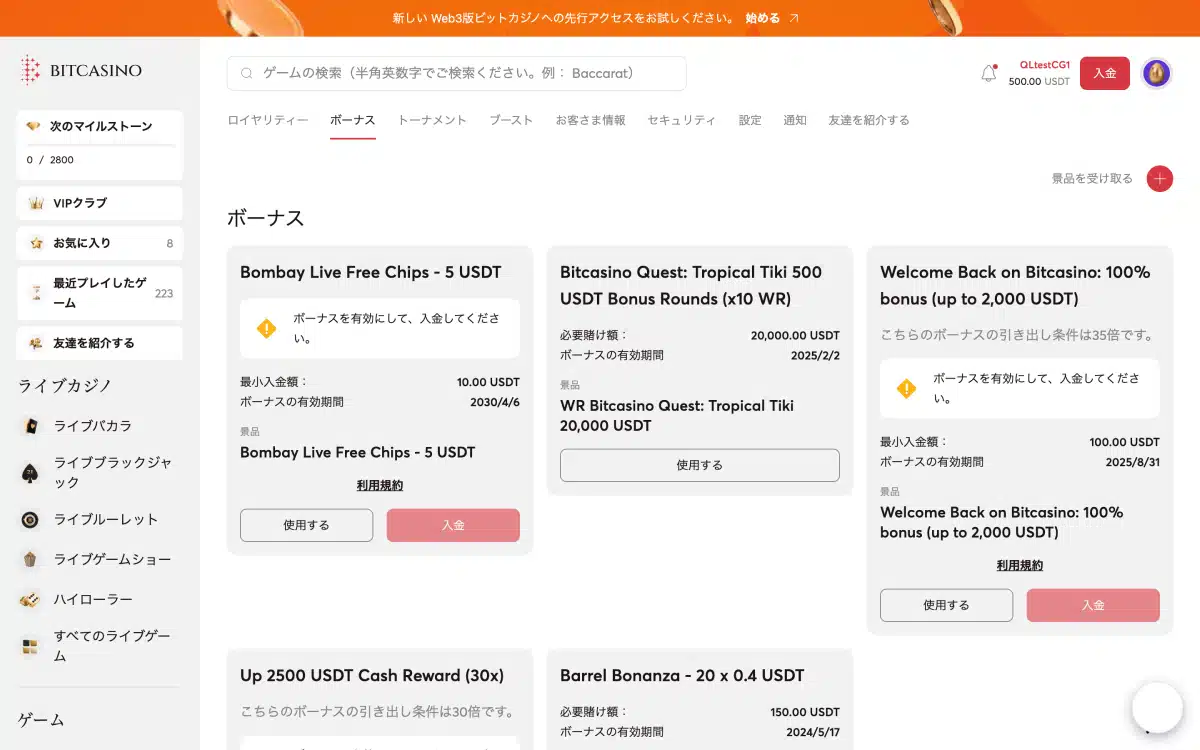Click the 友達を紹介する sidebar icon
The width and height of the screenshot is (1200, 750).
(x=36, y=343)
